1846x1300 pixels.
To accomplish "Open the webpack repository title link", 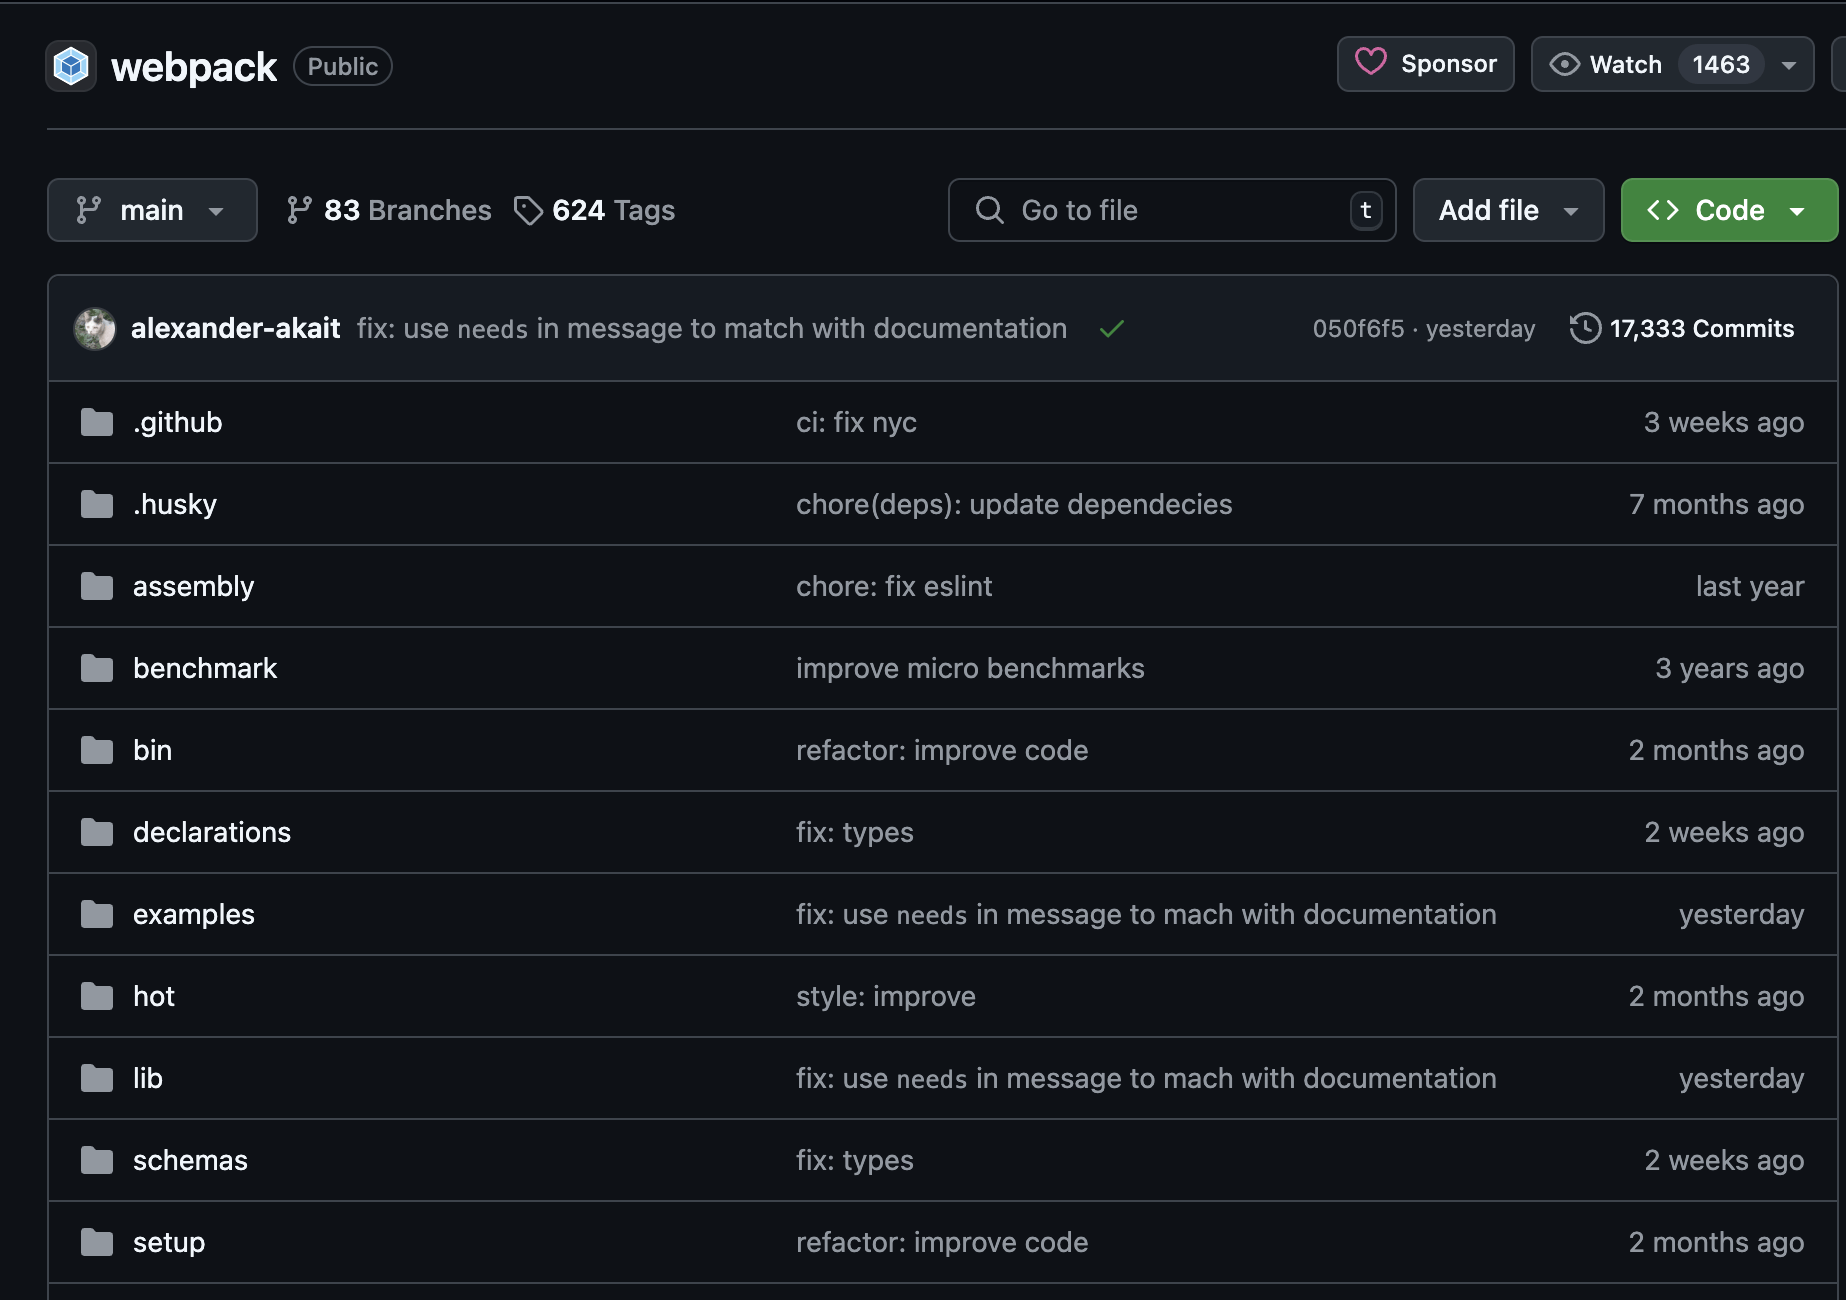I will pyautogui.click(x=194, y=67).
